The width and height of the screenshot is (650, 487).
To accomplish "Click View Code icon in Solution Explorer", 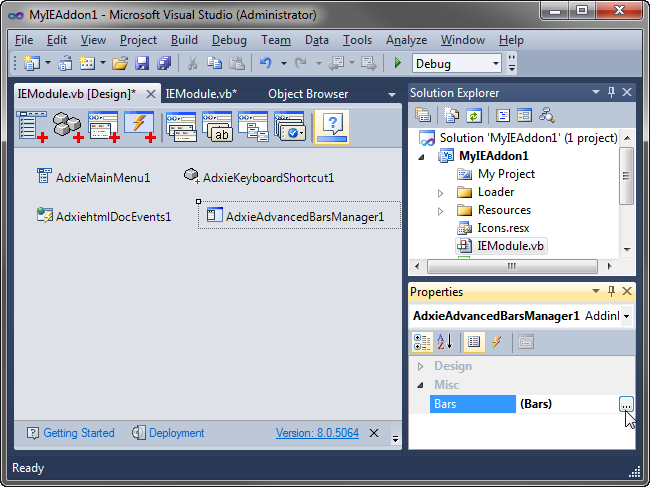I will click(x=502, y=115).
